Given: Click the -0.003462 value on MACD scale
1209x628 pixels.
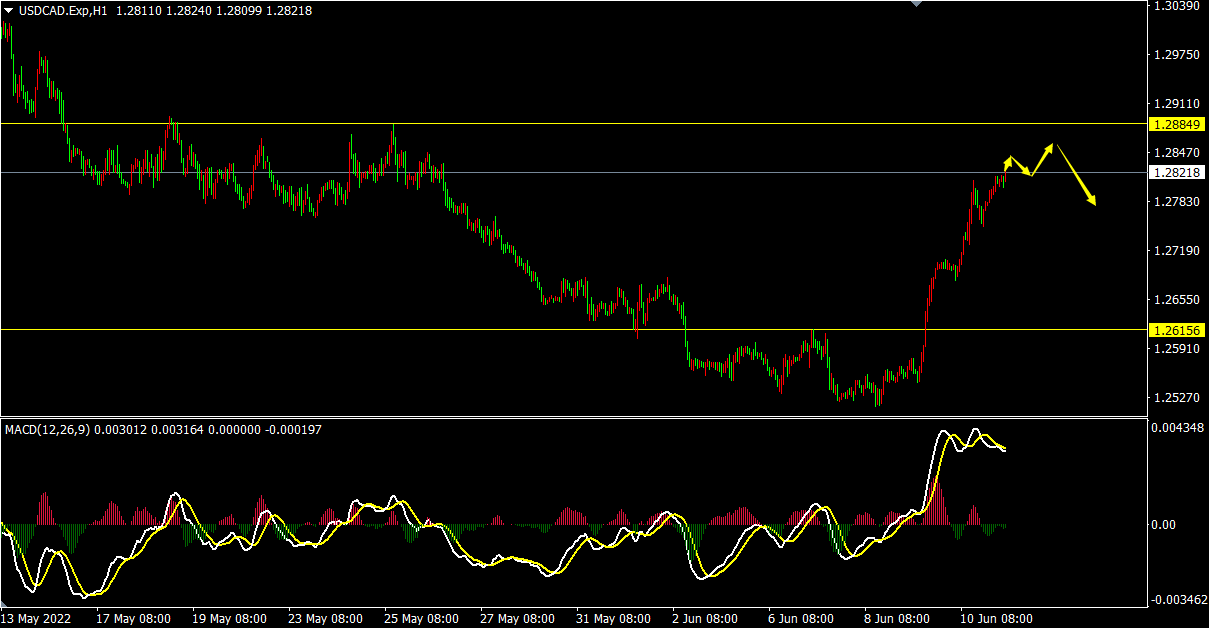Looking at the screenshot, I should (1178, 600).
